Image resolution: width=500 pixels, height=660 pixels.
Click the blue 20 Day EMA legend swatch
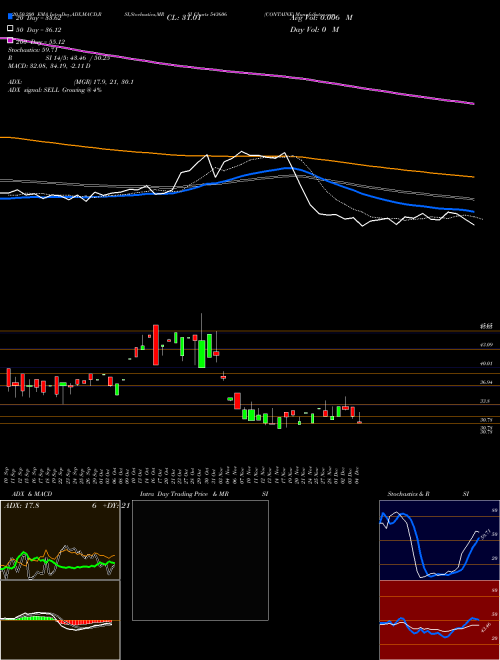tap(10, 17)
